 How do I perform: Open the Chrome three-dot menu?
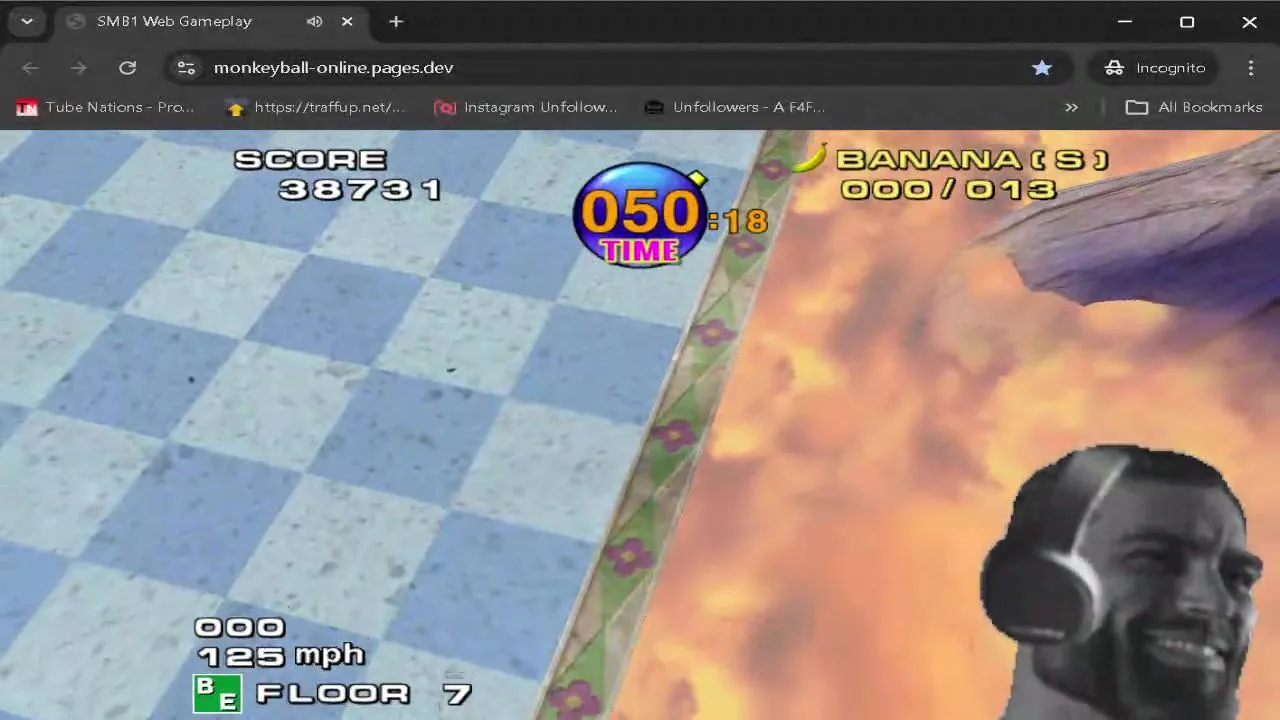click(x=1251, y=68)
